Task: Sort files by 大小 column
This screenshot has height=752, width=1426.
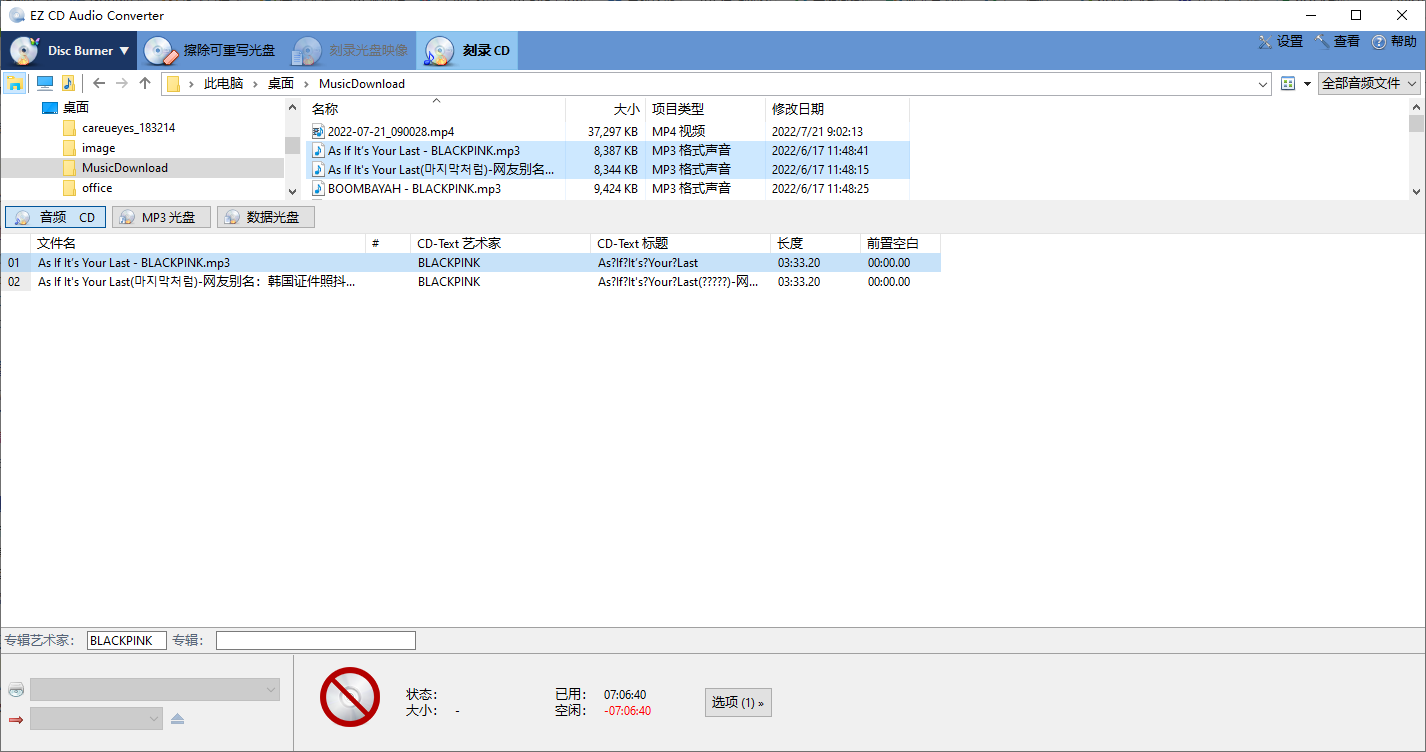Action: tap(605, 109)
